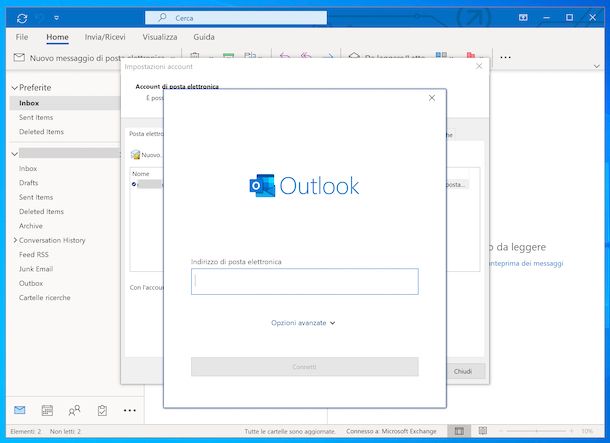Select the Conversation History folder
This screenshot has height=443, width=610.
point(52,240)
